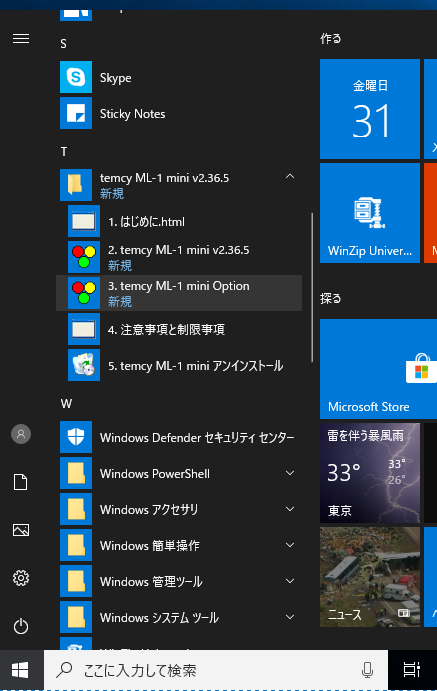Open the calendar tile showing 金曜日 31
The width and height of the screenshot is (437, 691).
tap(370, 109)
